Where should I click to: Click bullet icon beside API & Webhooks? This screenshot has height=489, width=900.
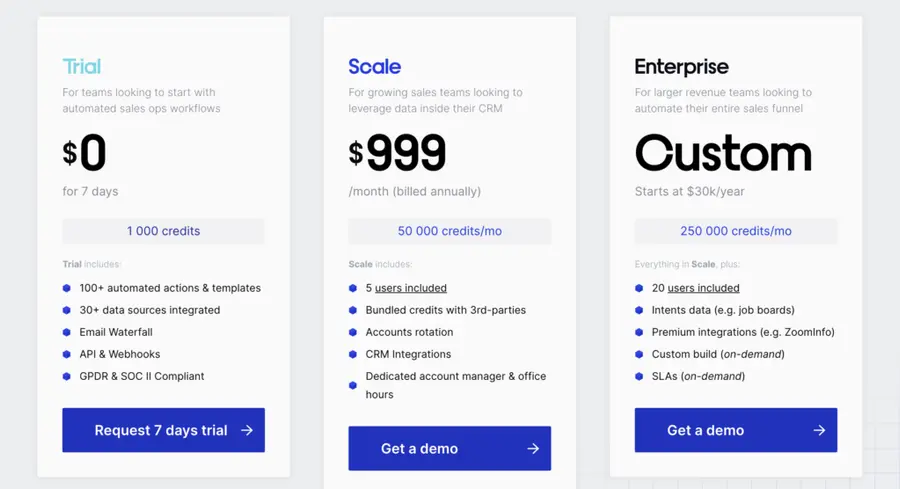pyautogui.click(x=67, y=354)
